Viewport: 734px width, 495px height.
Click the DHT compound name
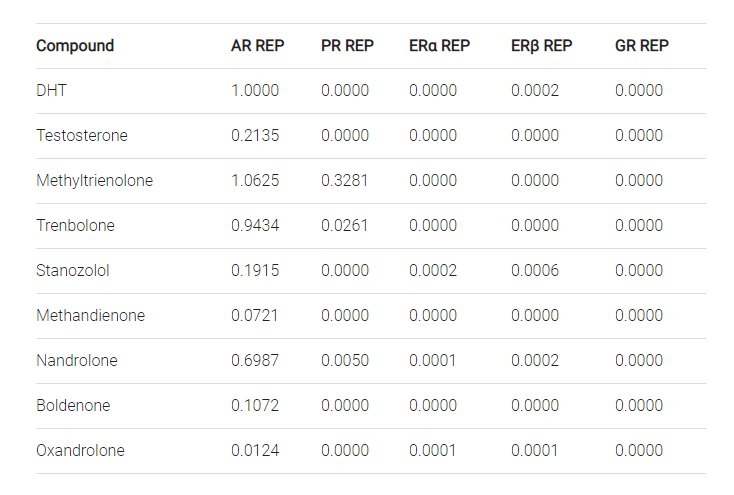pyautogui.click(x=51, y=90)
